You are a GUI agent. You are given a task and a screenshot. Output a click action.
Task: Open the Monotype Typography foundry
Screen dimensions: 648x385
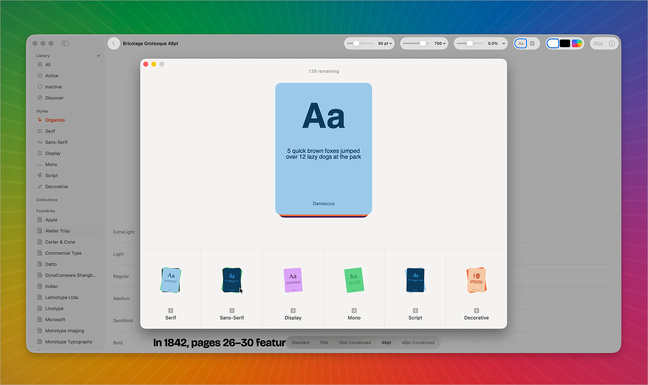coord(68,342)
